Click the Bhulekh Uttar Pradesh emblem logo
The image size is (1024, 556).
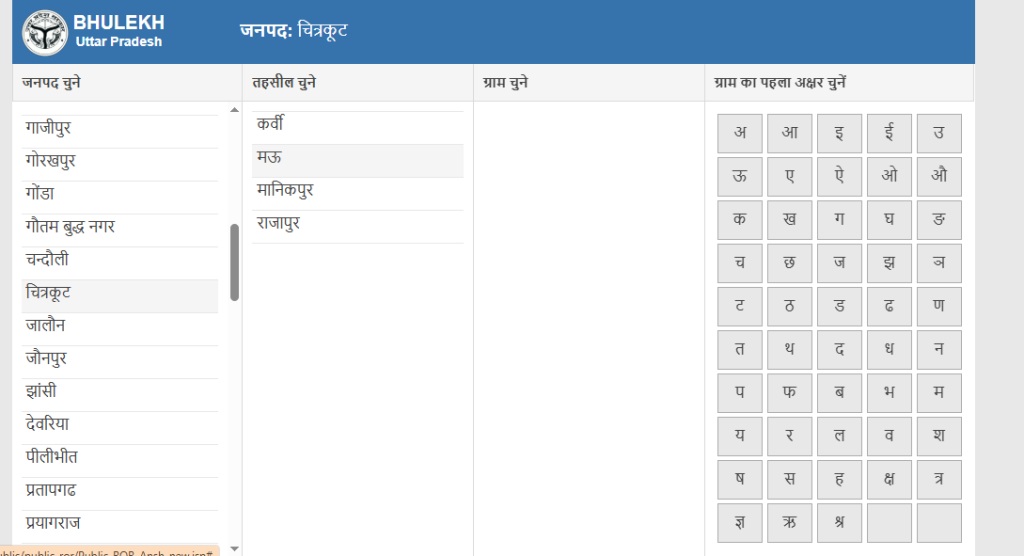click(x=44, y=32)
